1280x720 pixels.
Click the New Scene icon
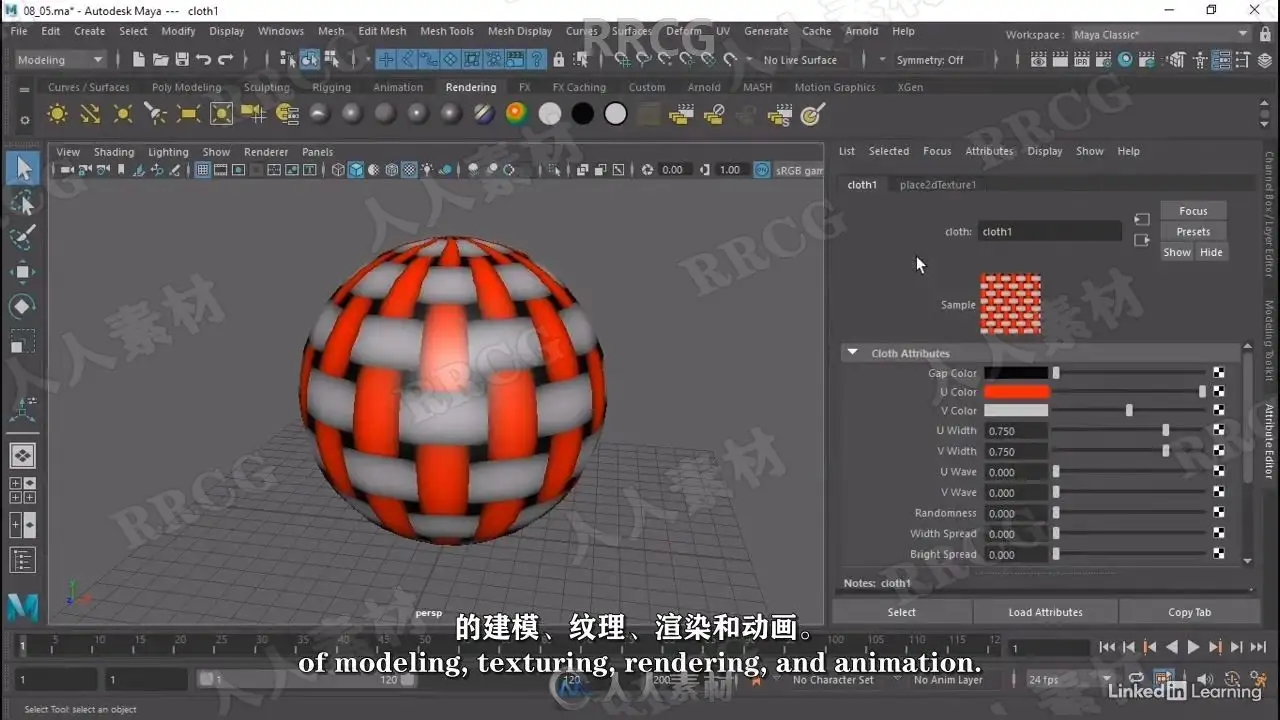tap(139, 60)
